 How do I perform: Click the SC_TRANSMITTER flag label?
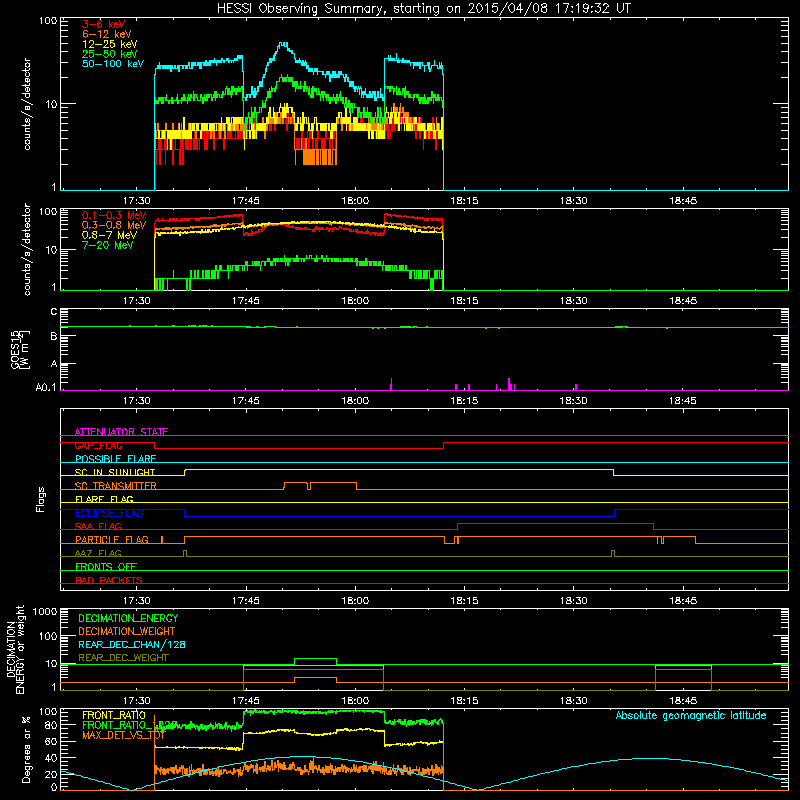(x=116, y=486)
